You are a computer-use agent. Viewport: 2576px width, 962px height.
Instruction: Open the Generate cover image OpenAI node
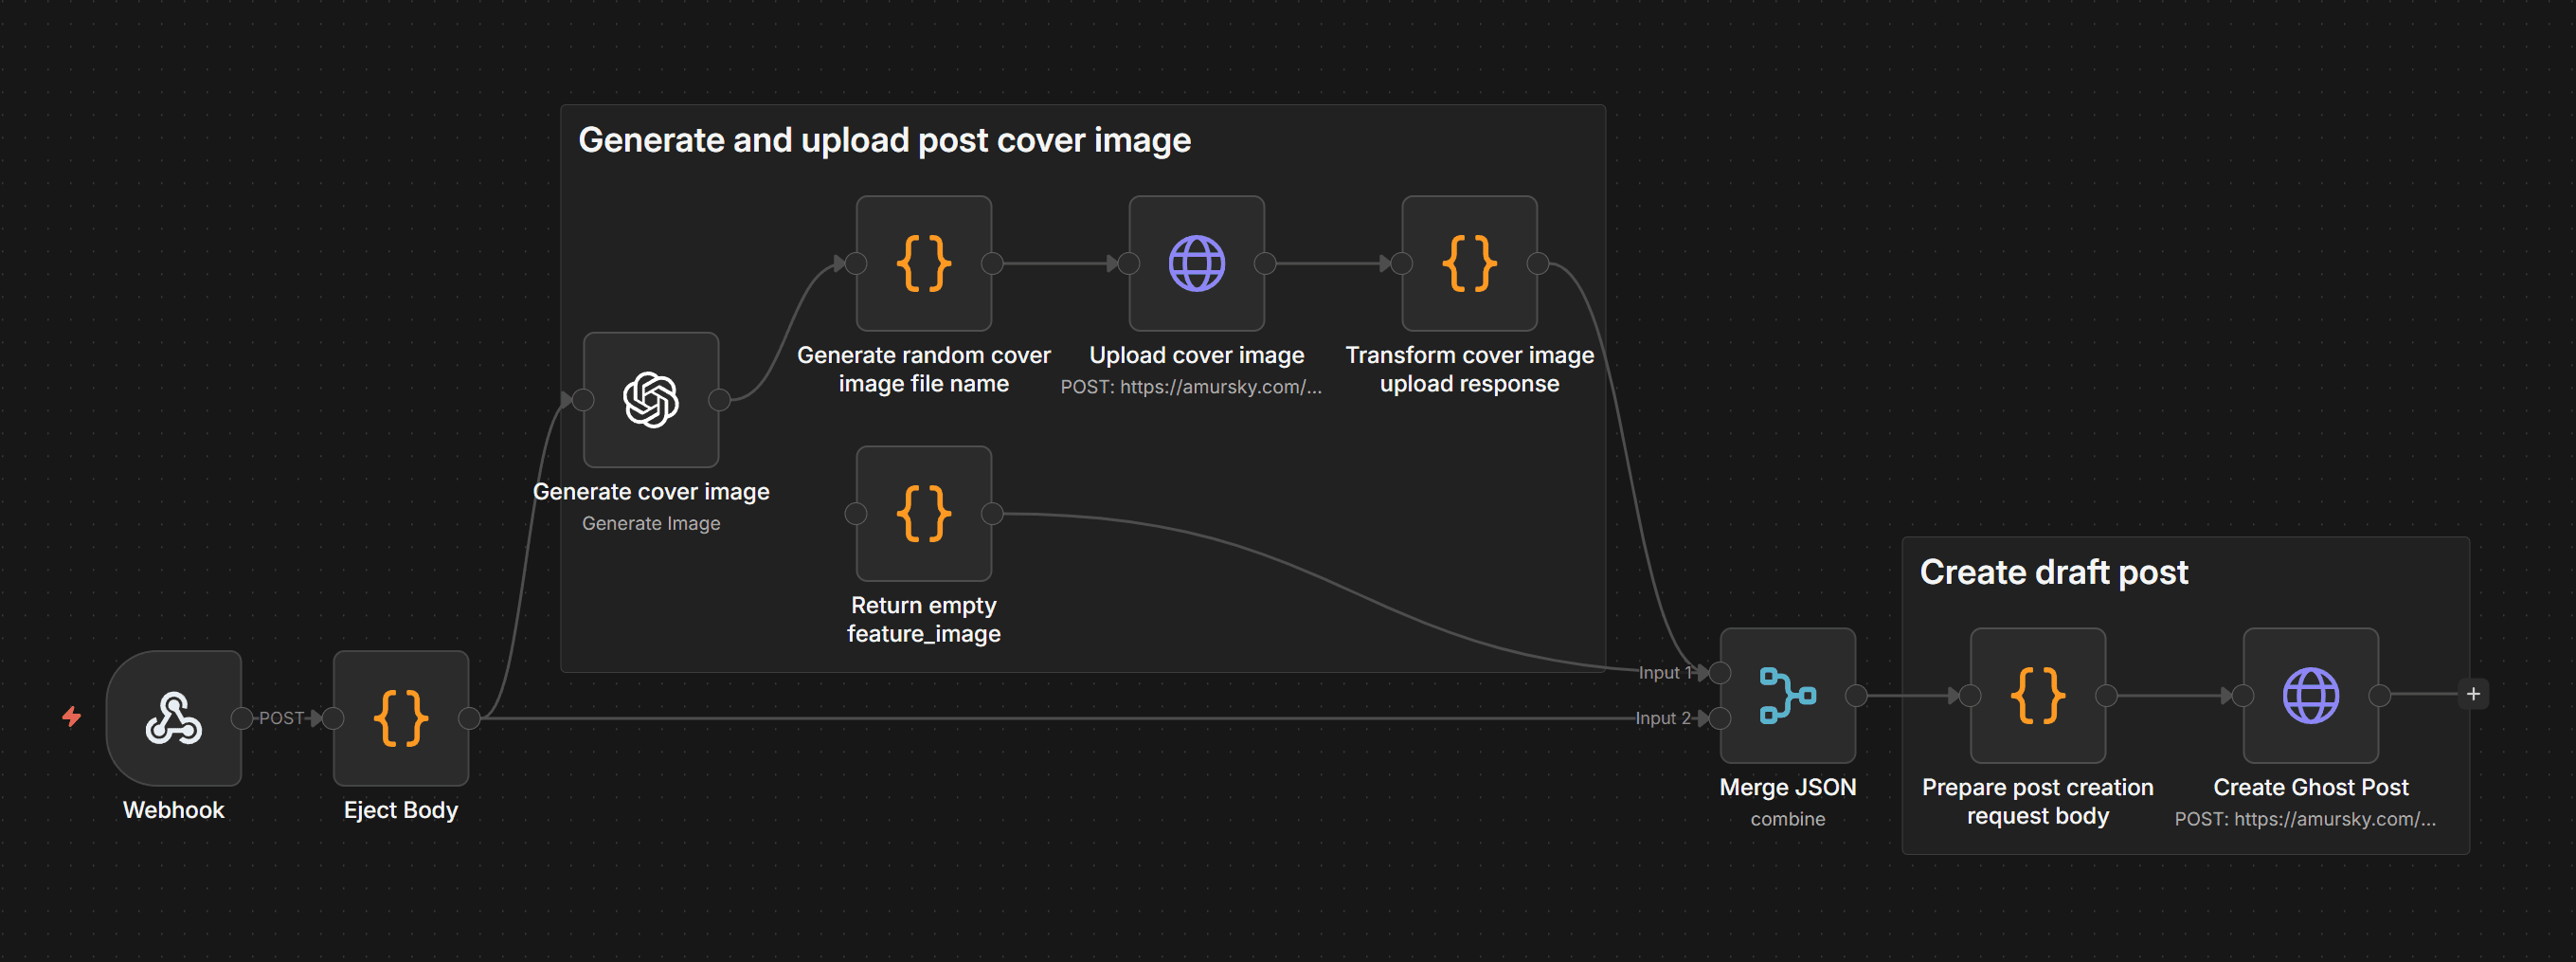[x=651, y=400]
